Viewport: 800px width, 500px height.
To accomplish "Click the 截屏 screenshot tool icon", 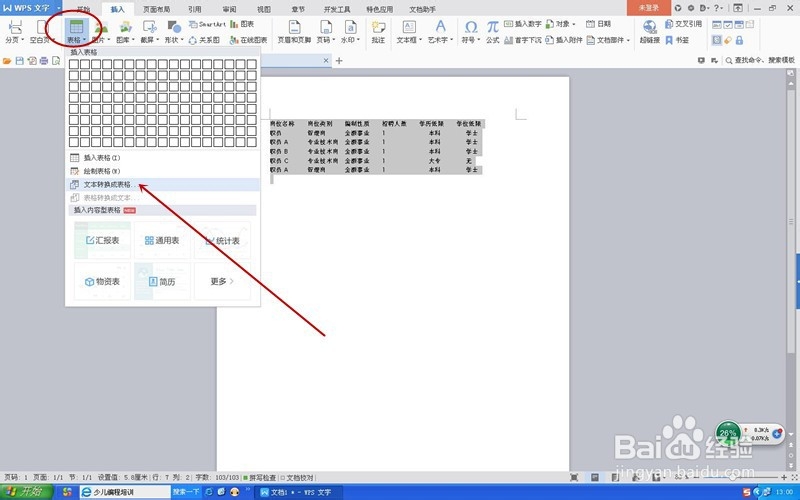I will point(149,31).
